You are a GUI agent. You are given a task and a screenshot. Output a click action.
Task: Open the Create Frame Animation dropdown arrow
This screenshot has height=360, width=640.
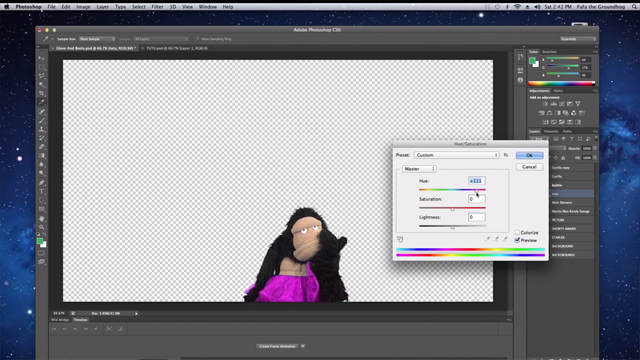(x=303, y=346)
